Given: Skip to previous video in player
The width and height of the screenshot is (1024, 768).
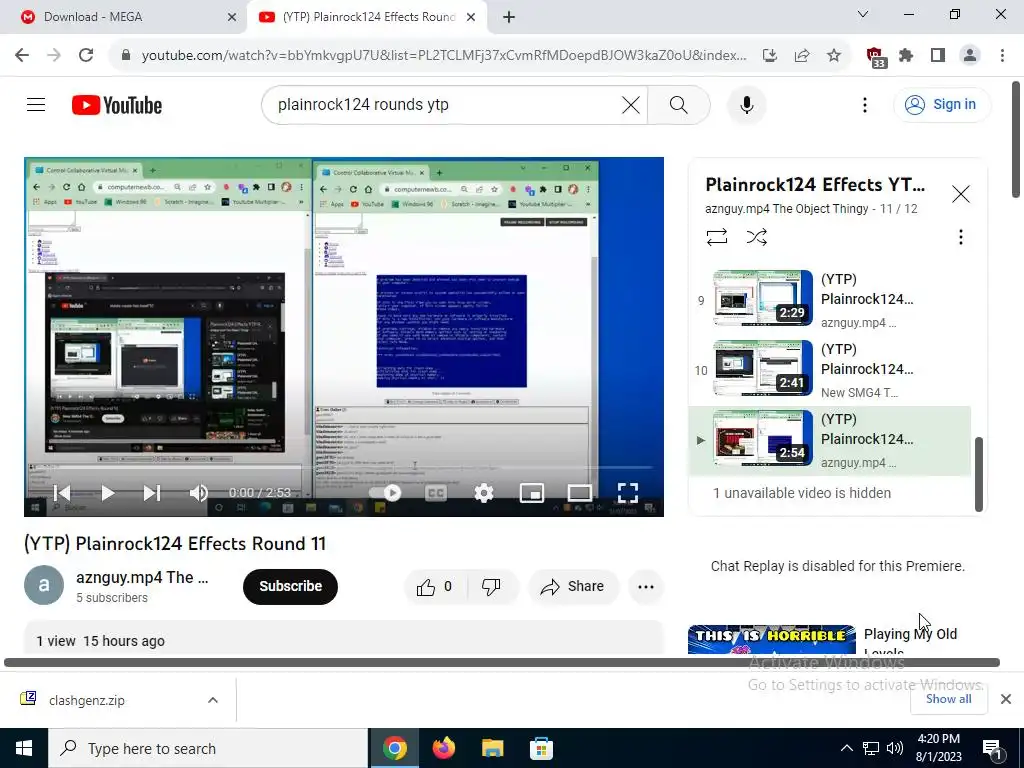Looking at the screenshot, I should [x=62, y=492].
